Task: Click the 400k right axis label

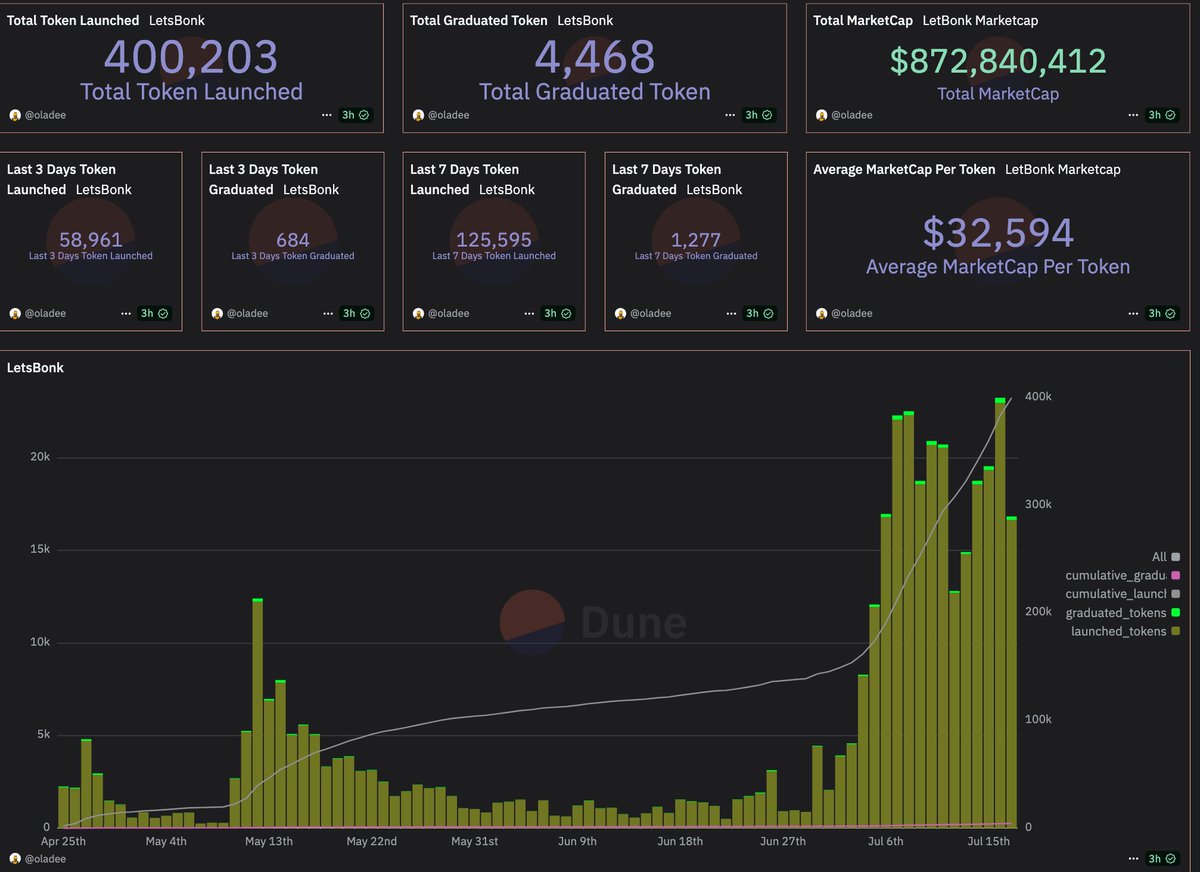Action: 1039,396
